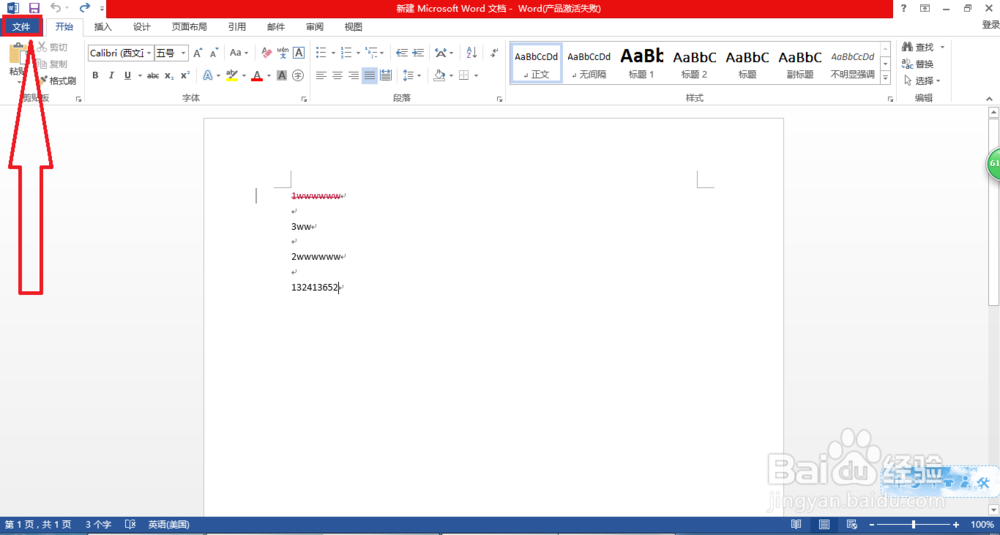
Task: Clear all formatting with the eraser icon
Action: point(267,53)
